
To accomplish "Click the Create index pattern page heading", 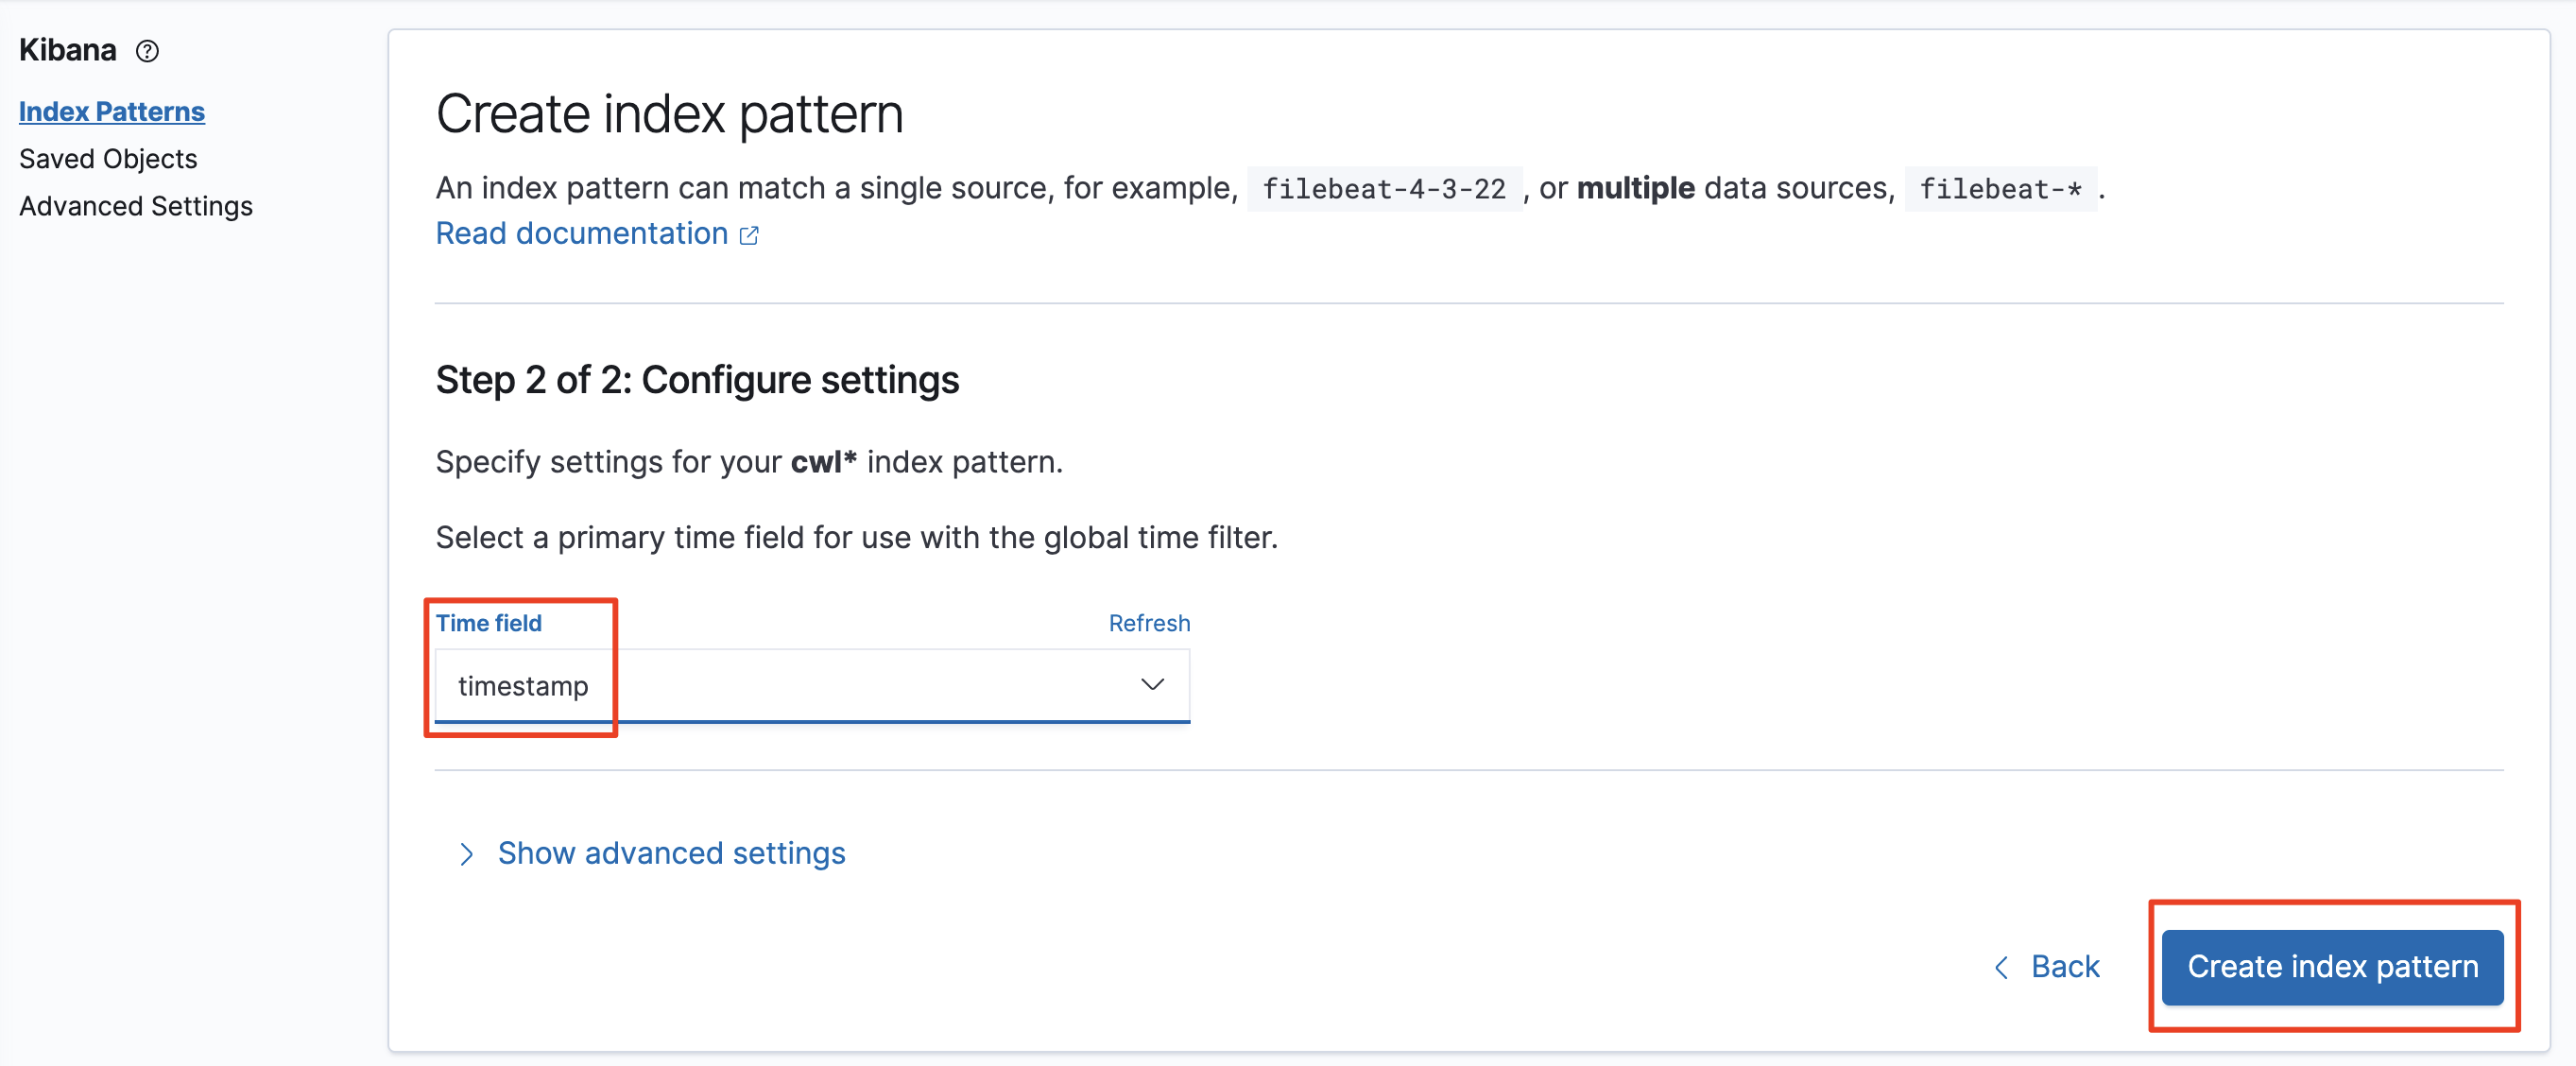I will point(669,114).
